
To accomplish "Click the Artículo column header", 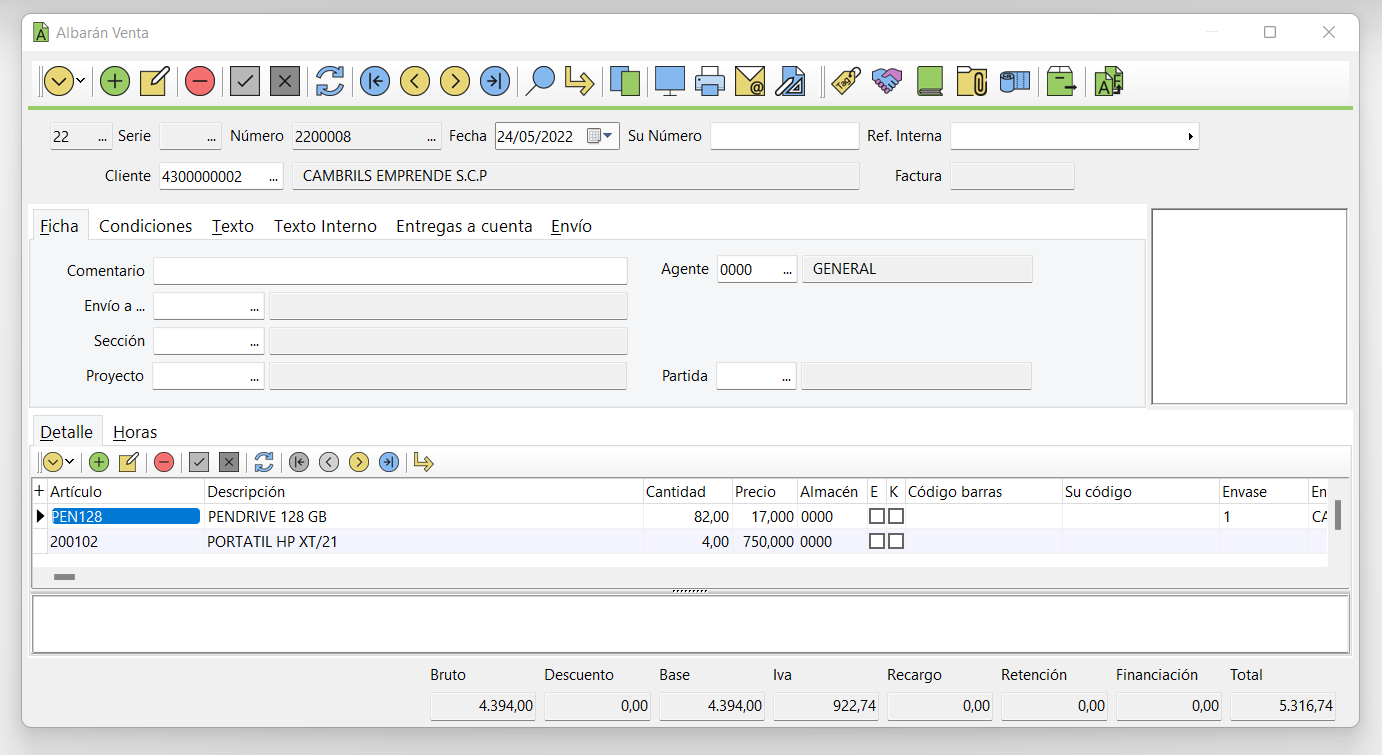I will pyautogui.click(x=126, y=491).
